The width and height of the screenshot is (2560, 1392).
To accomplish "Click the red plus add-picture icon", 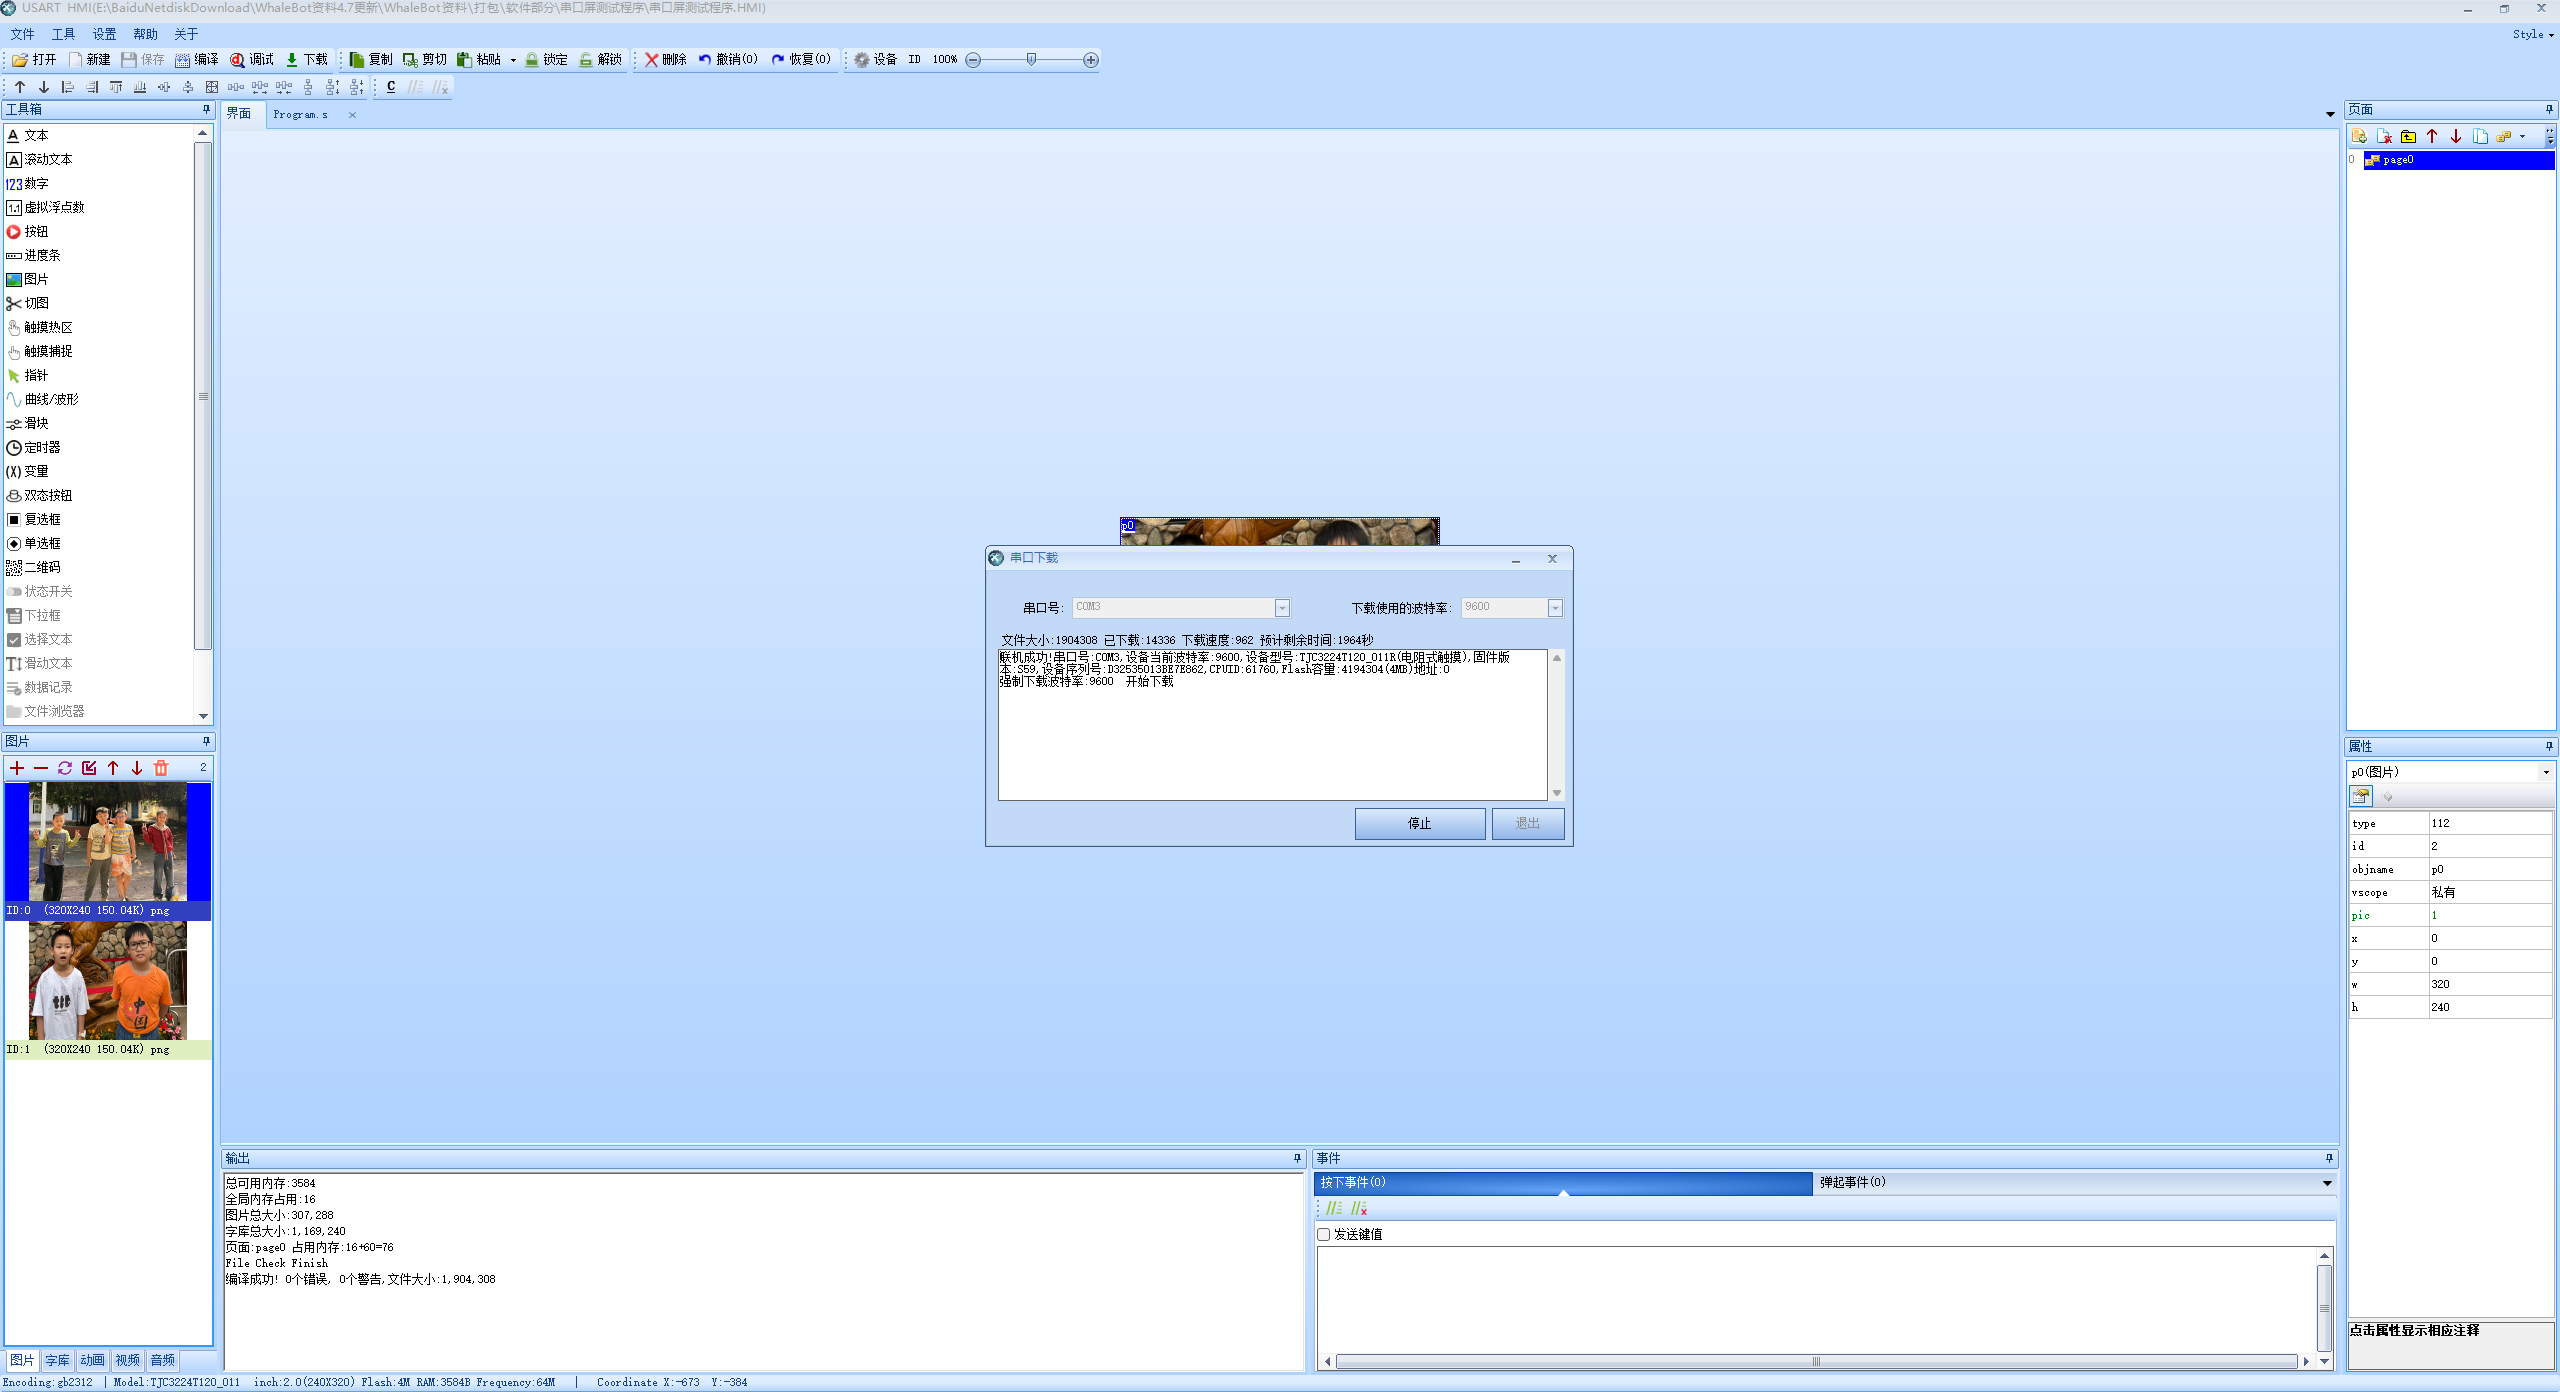I will (x=17, y=768).
